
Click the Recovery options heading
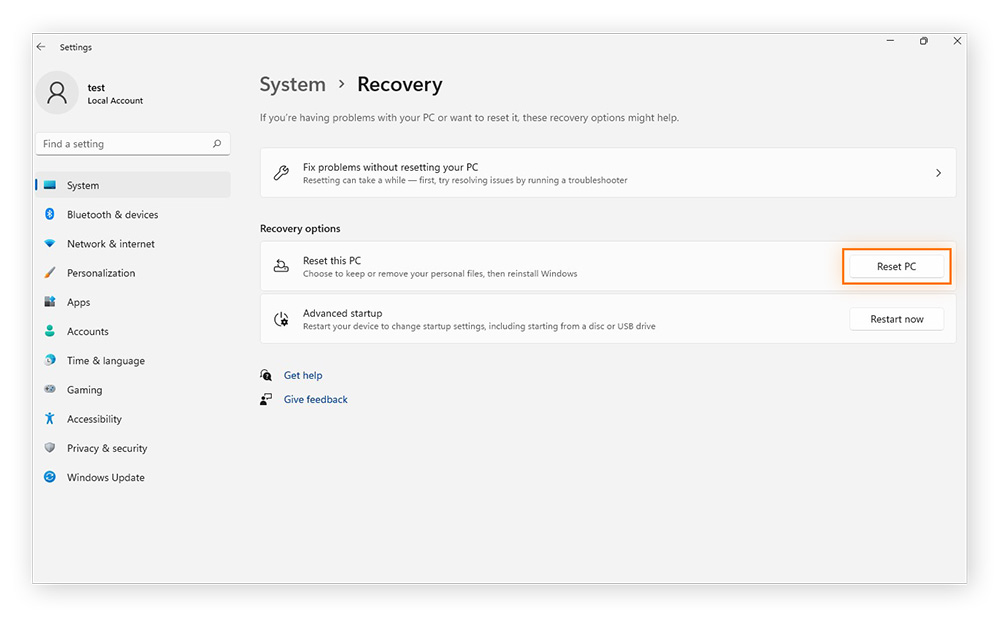click(300, 228)
